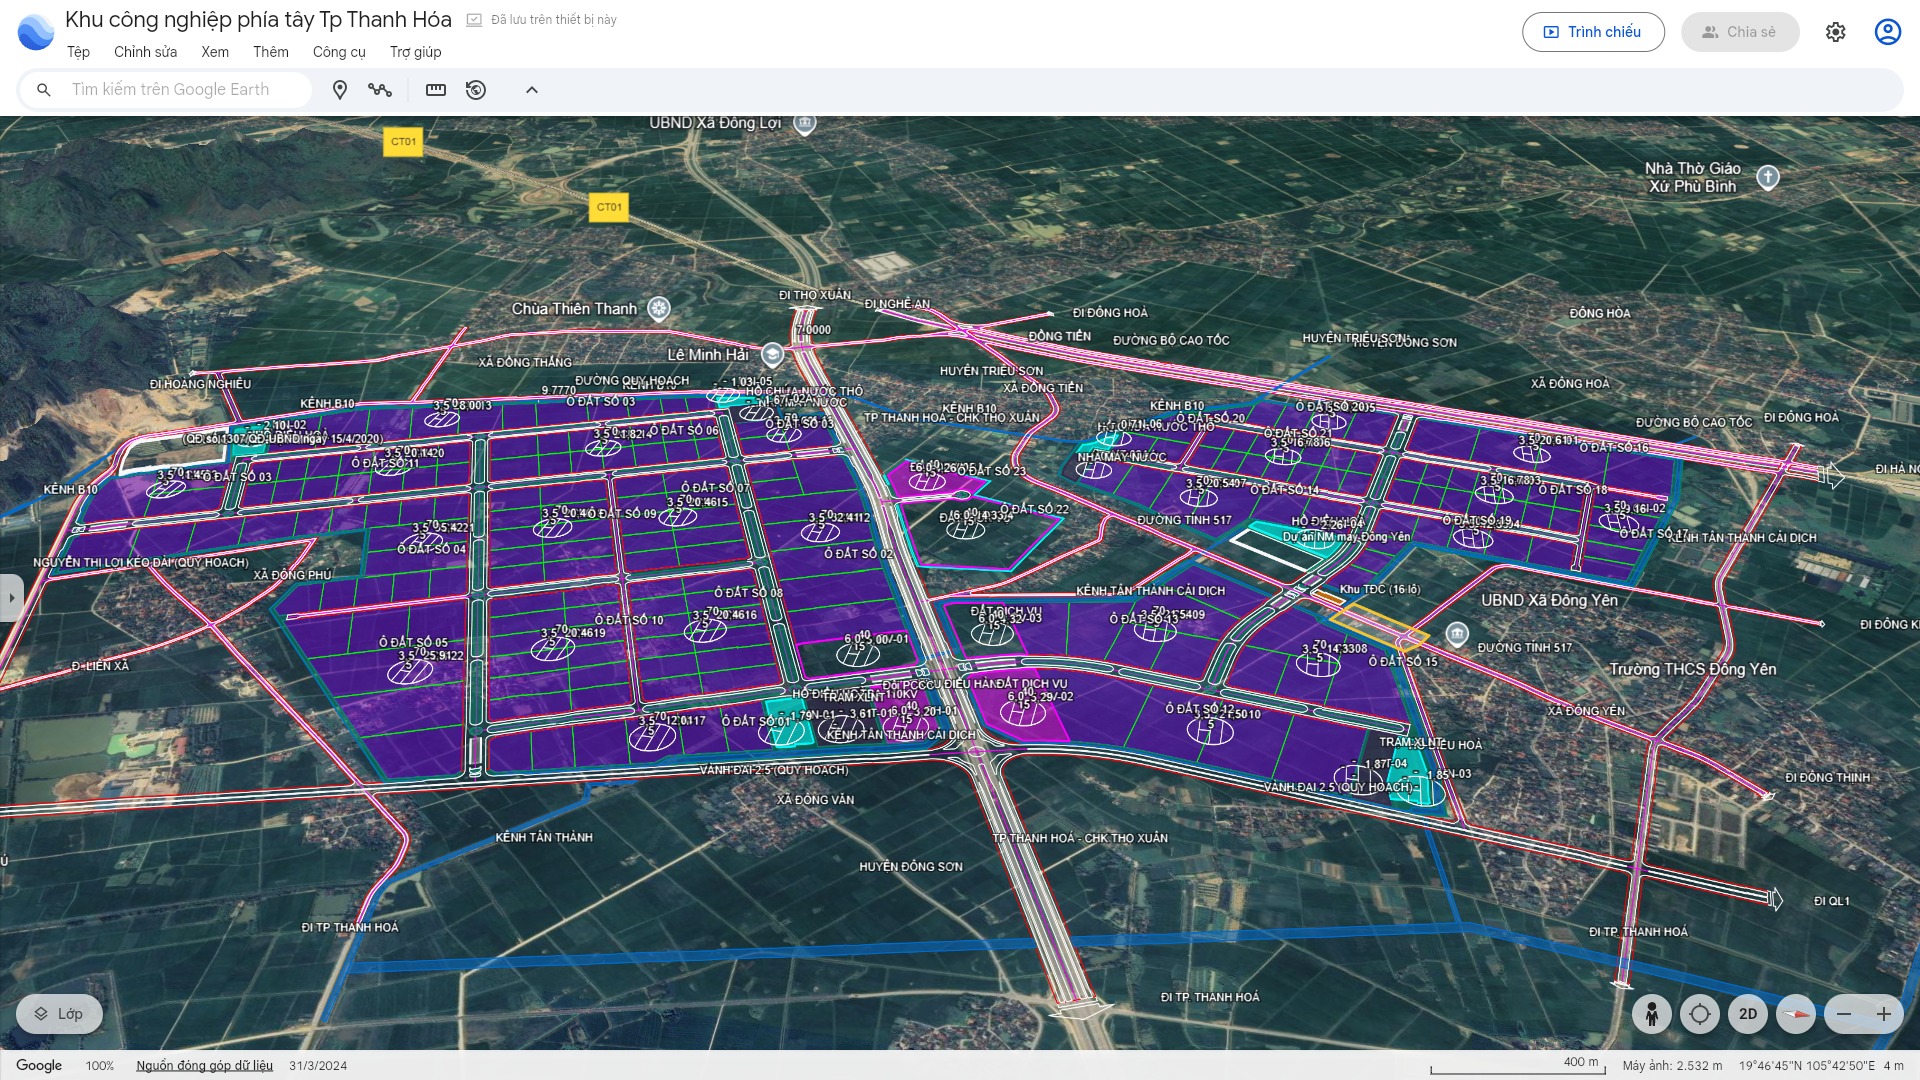Zoom out with the minus button
The image size is (1920, 1080).
1844,1014
